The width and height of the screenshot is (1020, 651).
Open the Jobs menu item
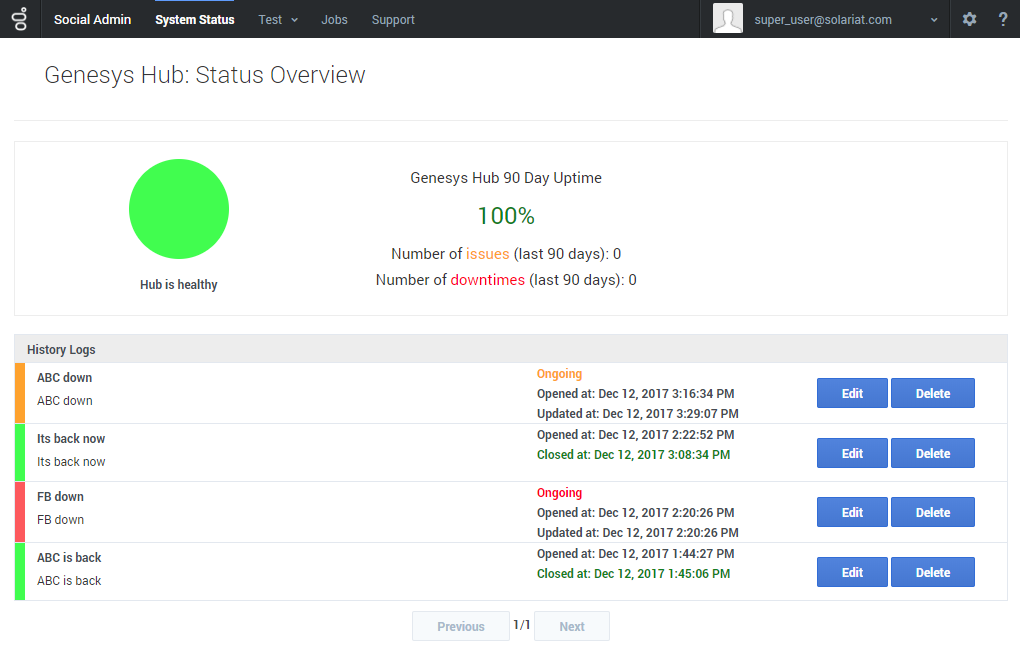click(334, 20)
